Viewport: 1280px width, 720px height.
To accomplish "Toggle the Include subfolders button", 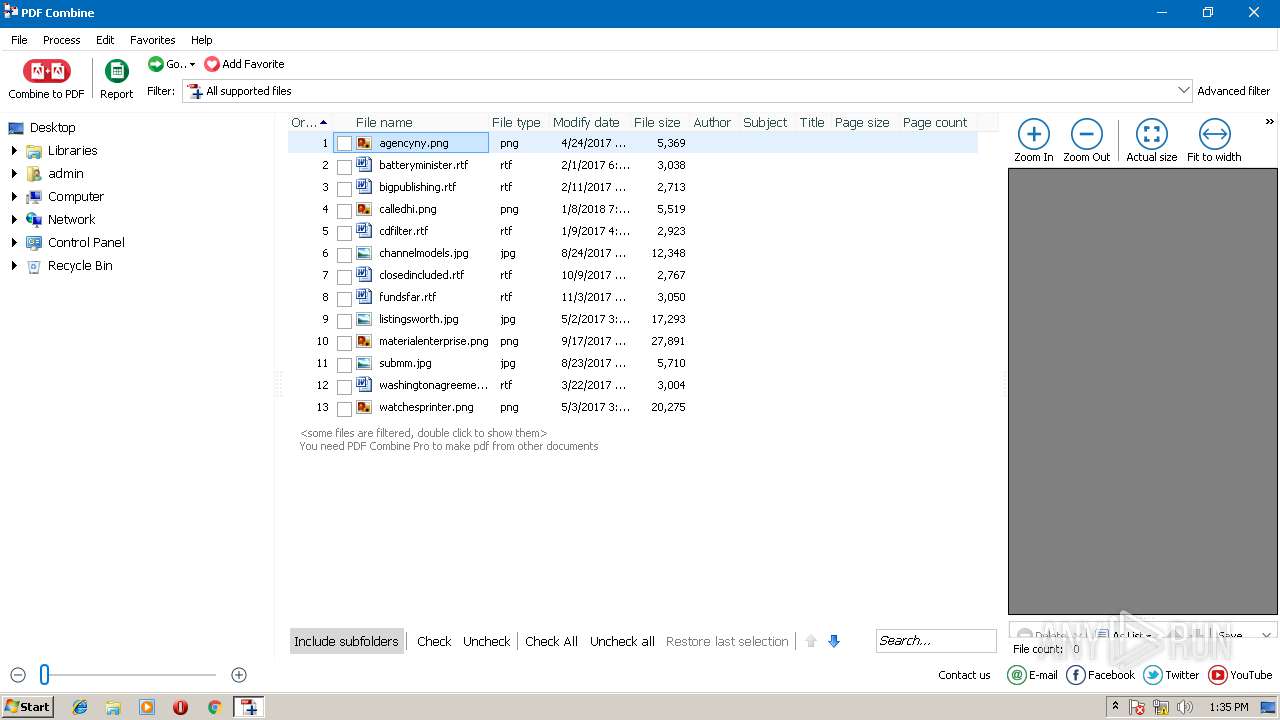I will [x=346, y=642].
